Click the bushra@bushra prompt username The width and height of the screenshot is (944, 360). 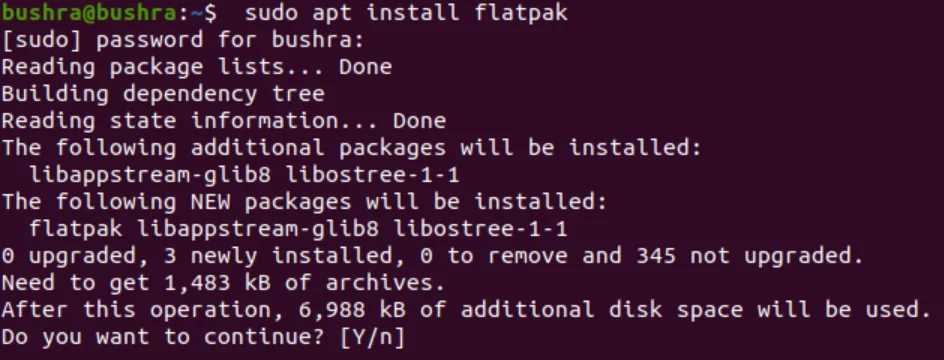[89, 13]
